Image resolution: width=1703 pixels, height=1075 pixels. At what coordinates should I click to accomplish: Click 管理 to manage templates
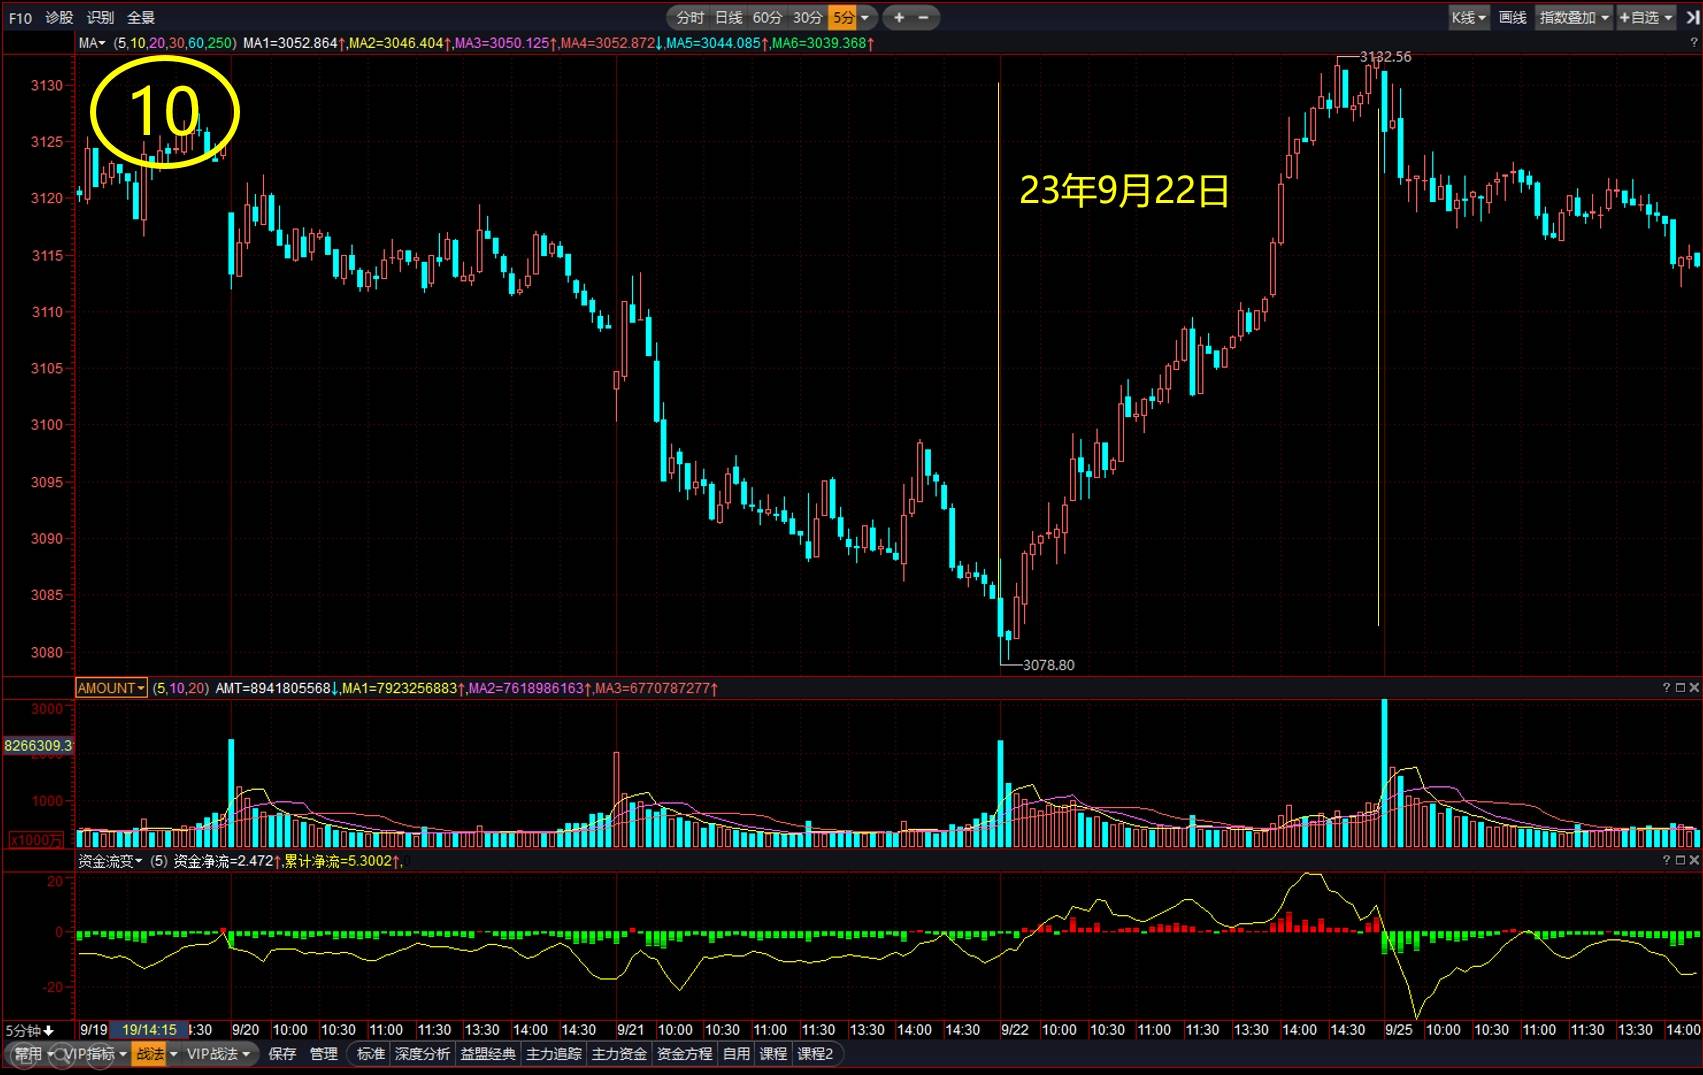[324, 1054]
